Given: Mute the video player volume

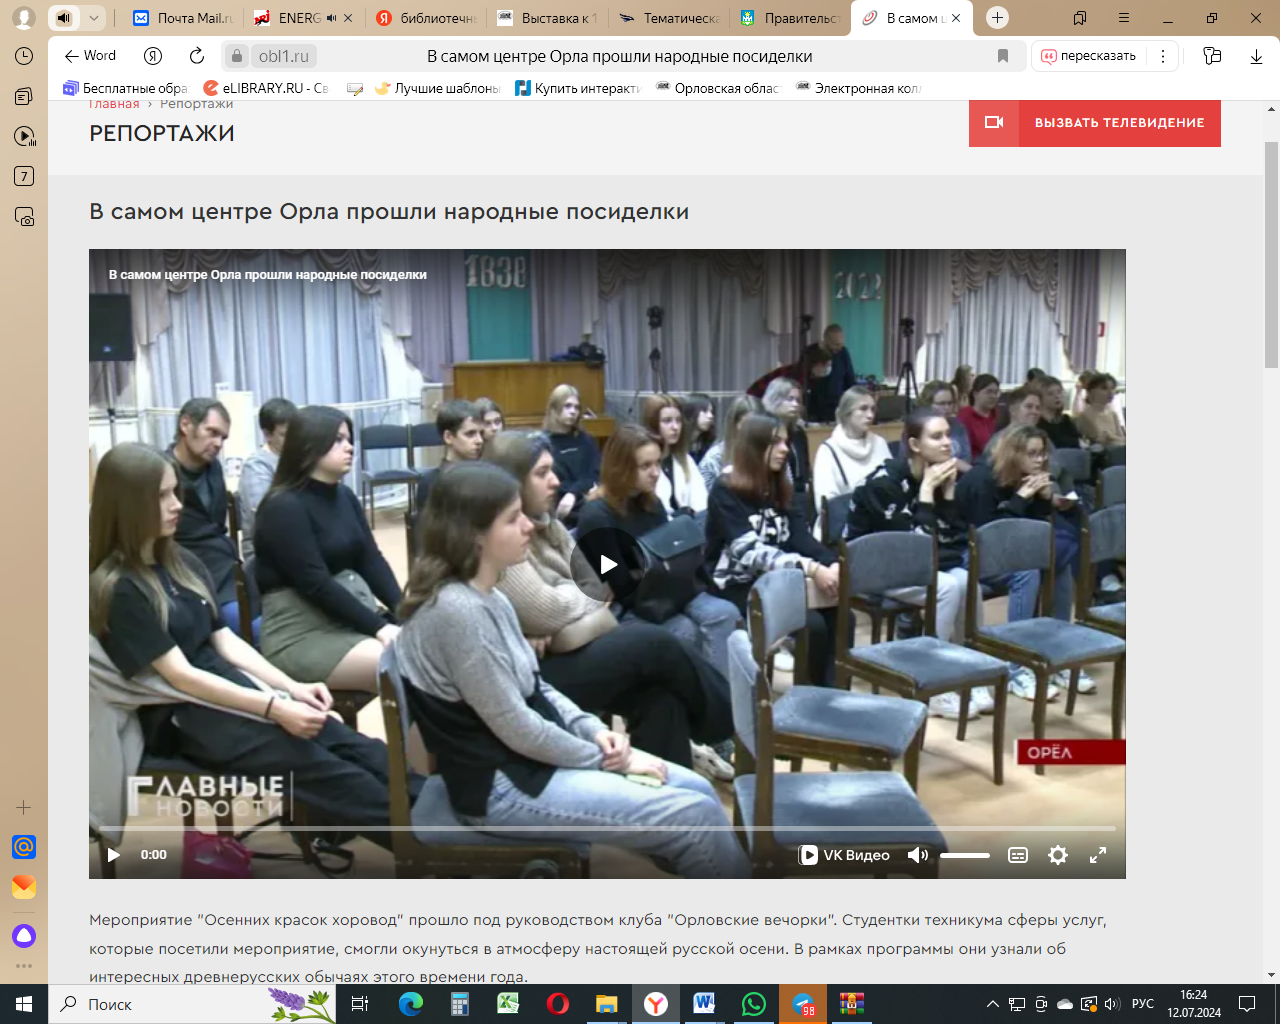Looking at the screenshot, I should pos(917,855).
